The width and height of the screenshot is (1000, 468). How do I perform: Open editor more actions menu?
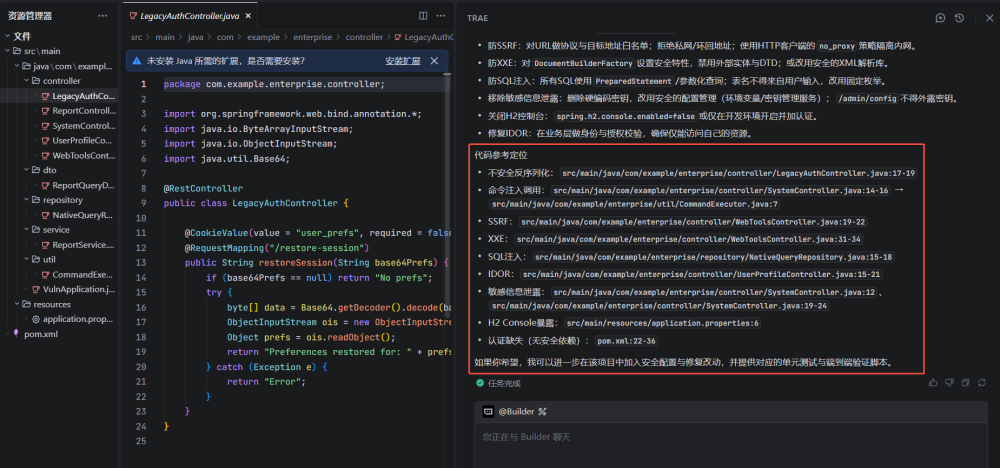[442, 17]
